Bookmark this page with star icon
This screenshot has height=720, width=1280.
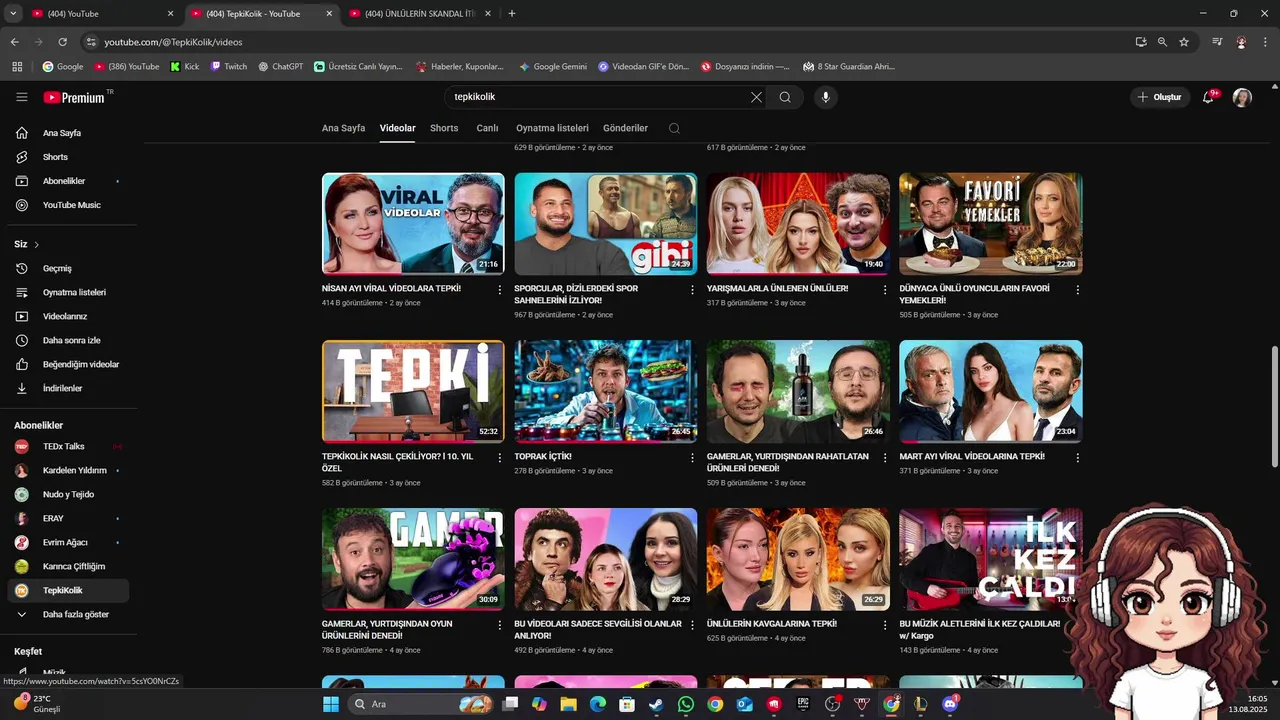click(x=1184, y=42)
